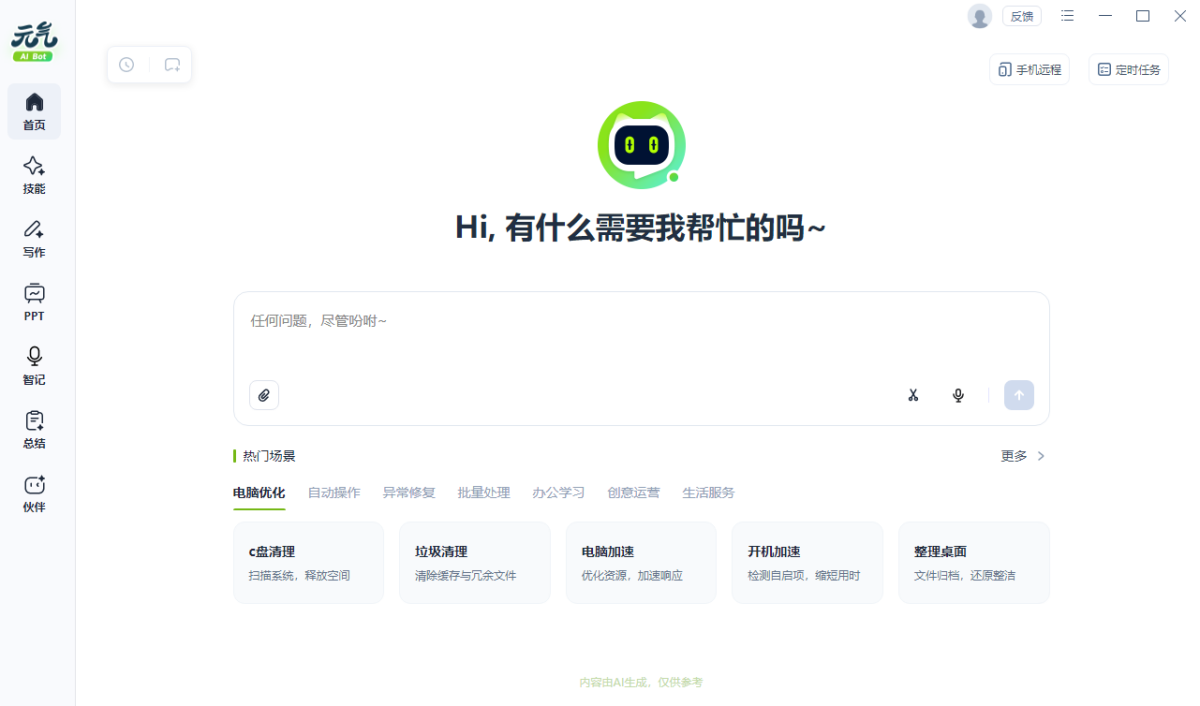This screenshot has height=706, width=1200.
Task: Click the 手机远程 button
Action: coord(1029,70)
